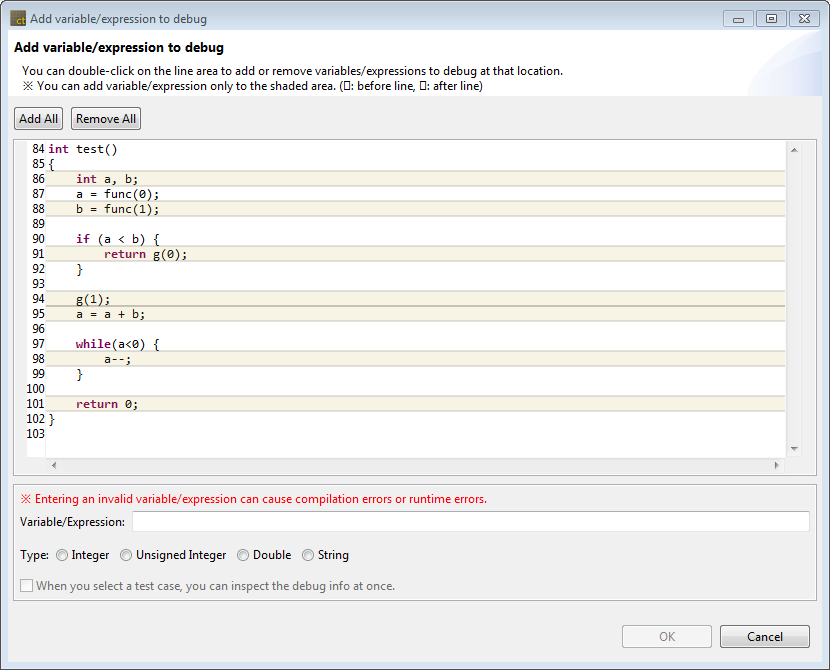Viewport: 830px width, 670px height.
Task: Click the Variable/Expression input field
Action: click(x=470, y=522)
